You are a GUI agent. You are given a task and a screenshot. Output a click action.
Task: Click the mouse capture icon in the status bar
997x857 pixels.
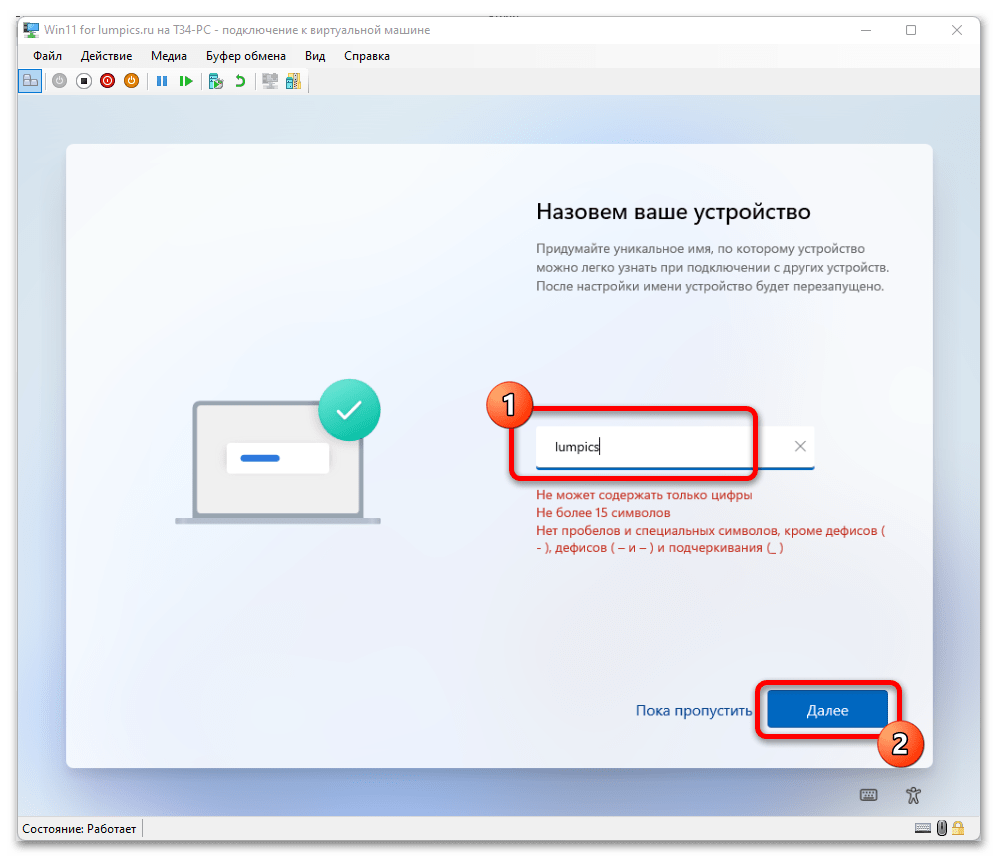[x=941, y=828]
